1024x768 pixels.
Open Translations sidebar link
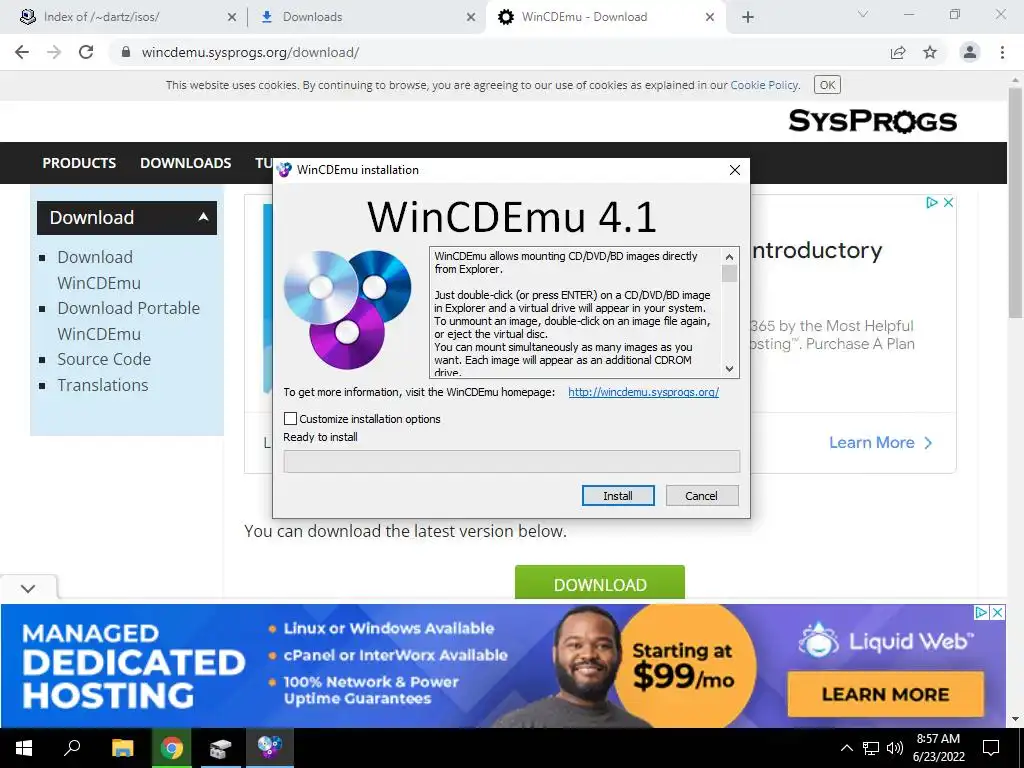103,385
